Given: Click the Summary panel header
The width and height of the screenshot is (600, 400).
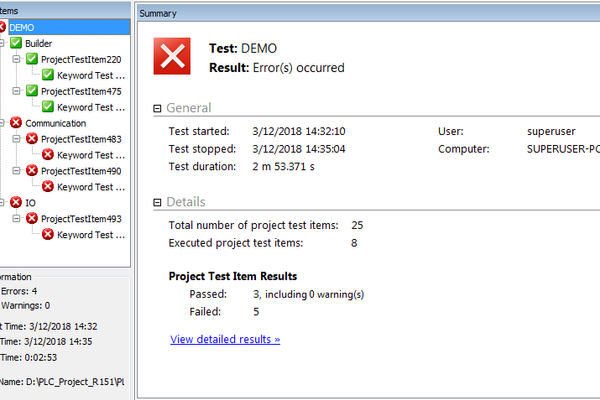Looking at the screenshot, I should pos(368,13).
